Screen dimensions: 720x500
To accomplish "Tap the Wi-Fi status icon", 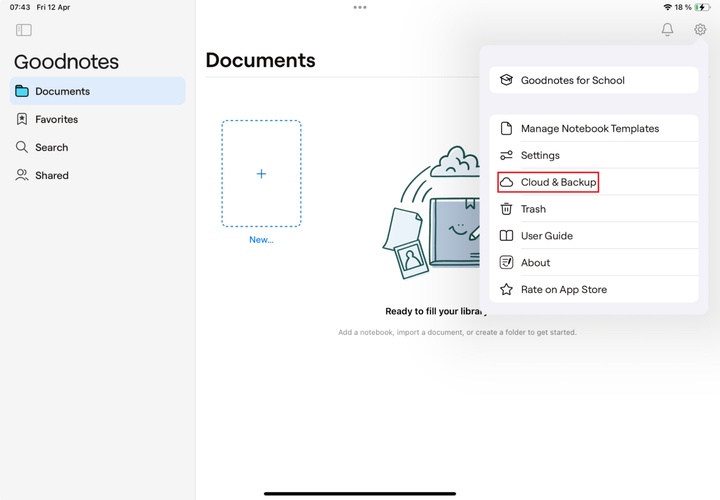I will click(x=668, y=7).
